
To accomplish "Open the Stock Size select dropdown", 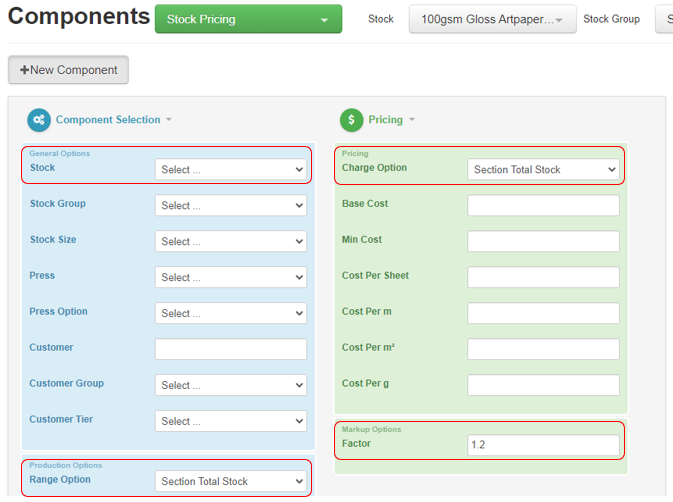I will tap(231, 242).
